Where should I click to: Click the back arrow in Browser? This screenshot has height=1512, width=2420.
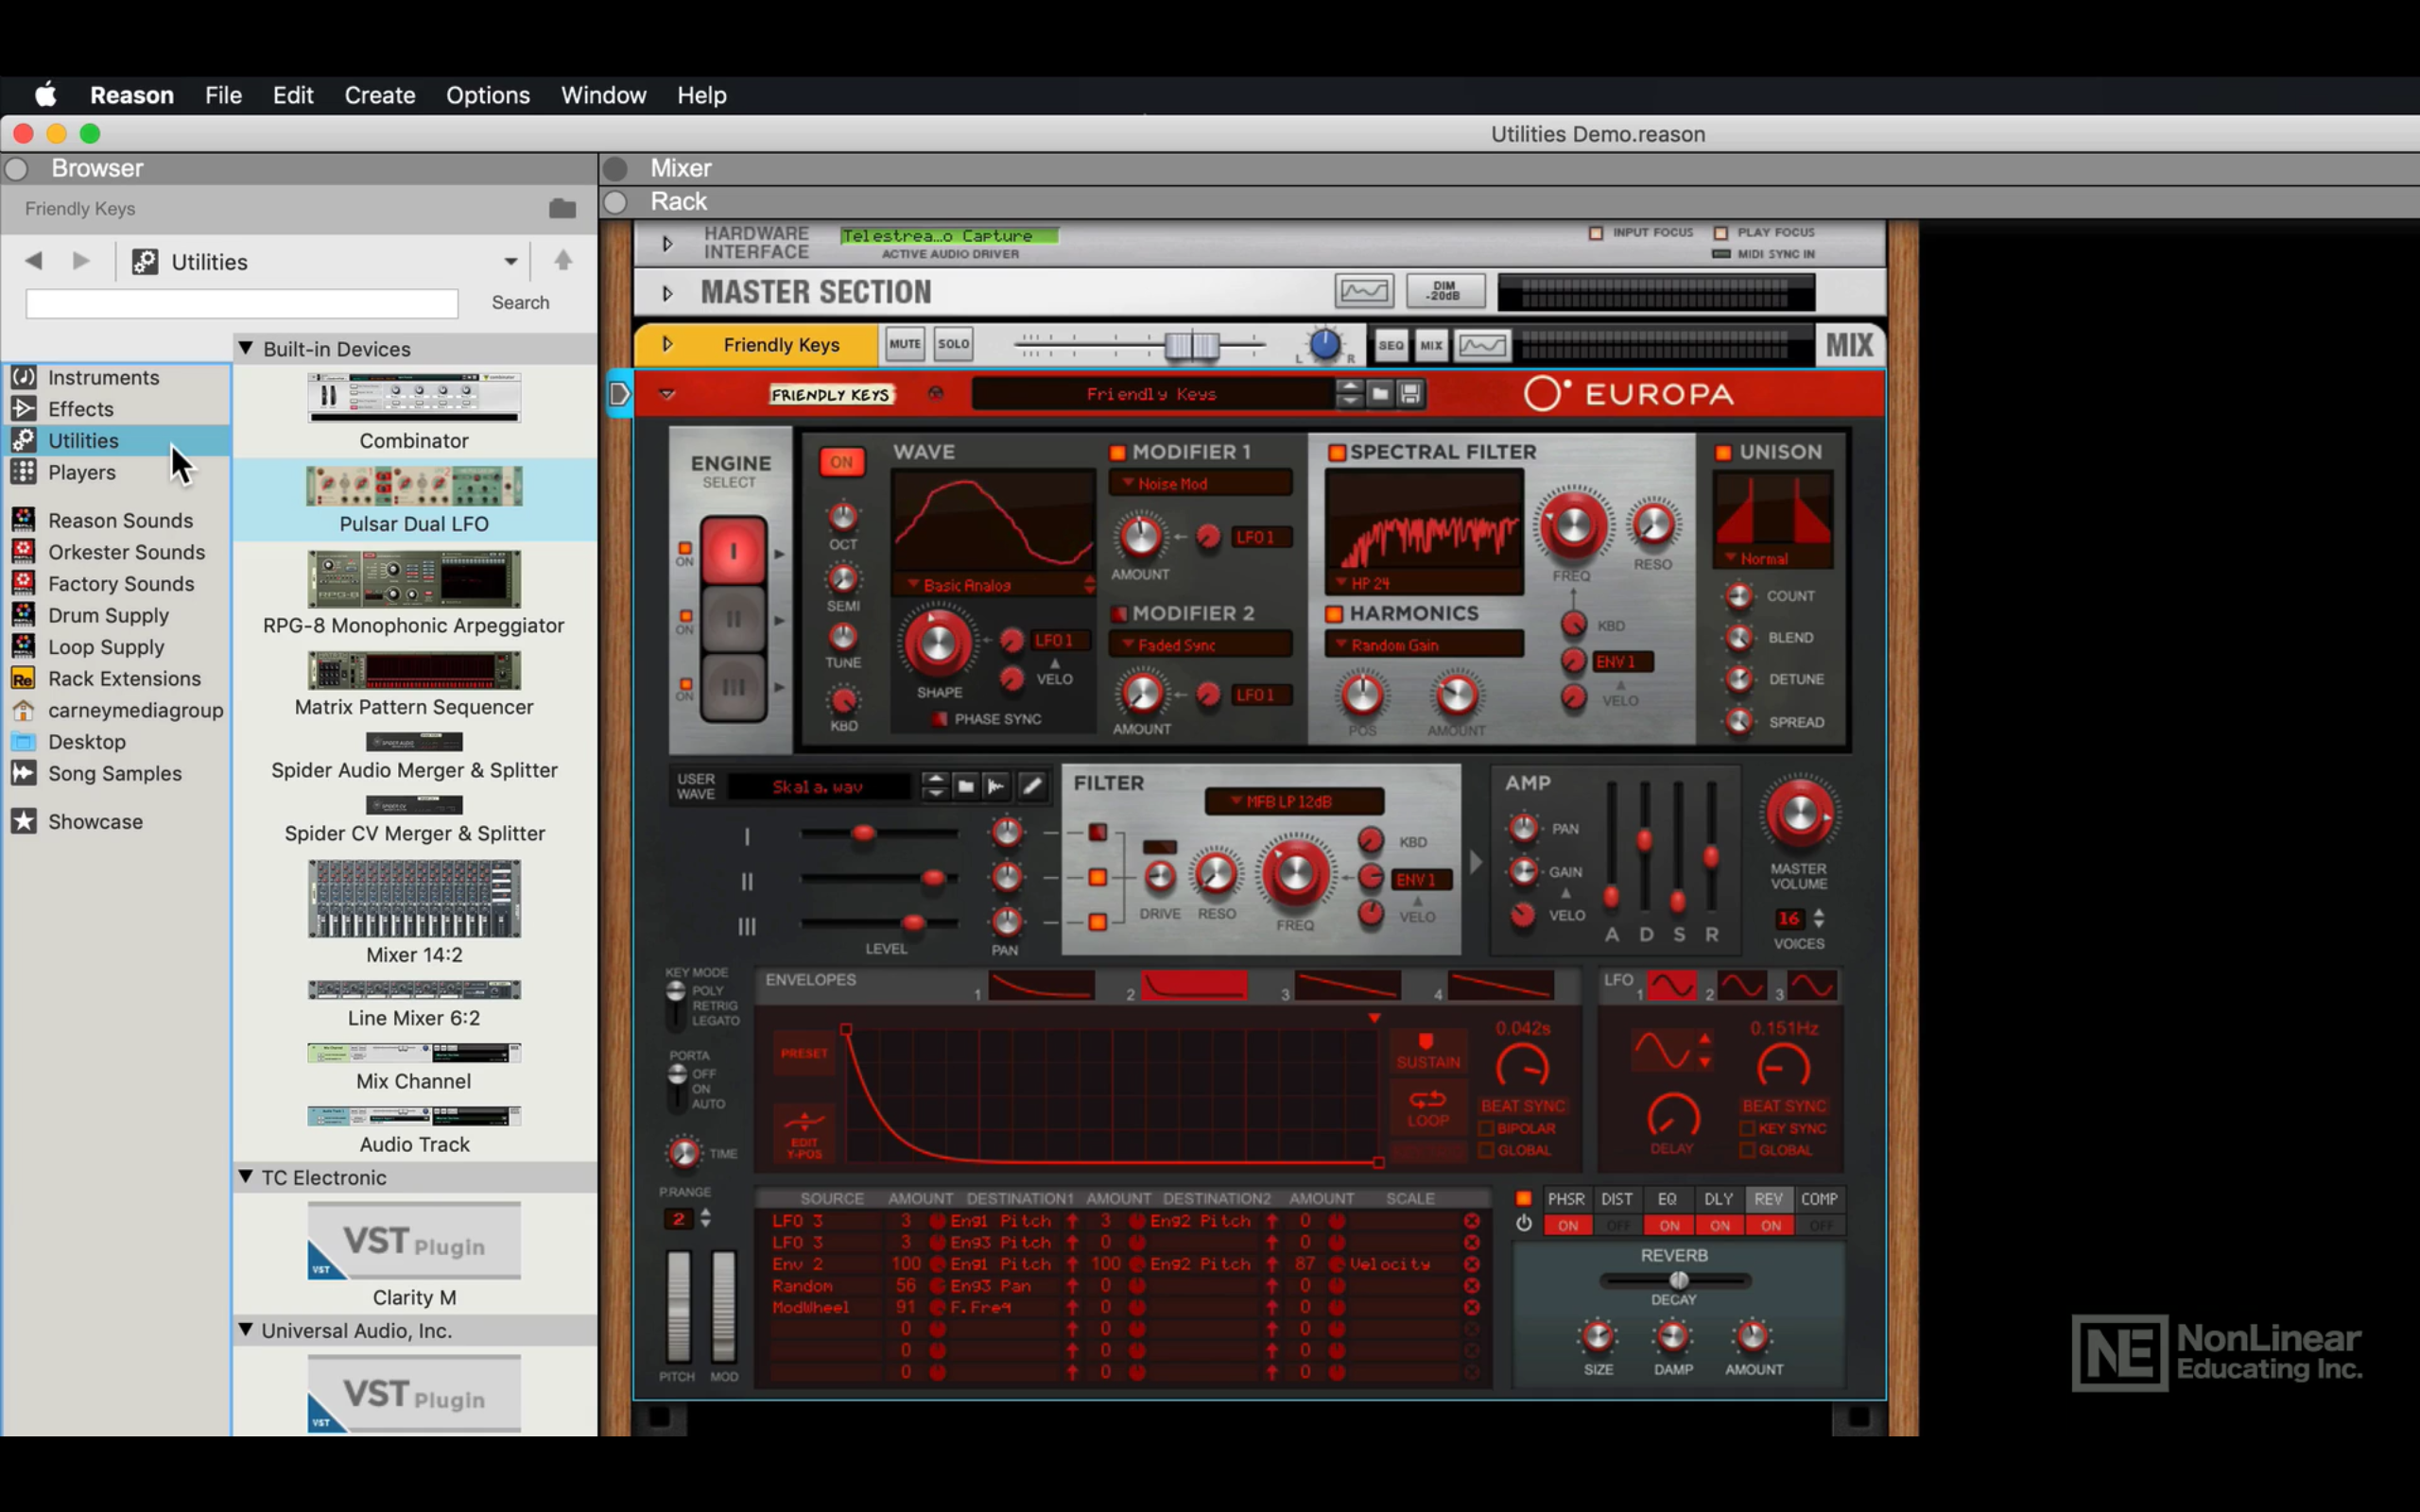click(34, 261)
